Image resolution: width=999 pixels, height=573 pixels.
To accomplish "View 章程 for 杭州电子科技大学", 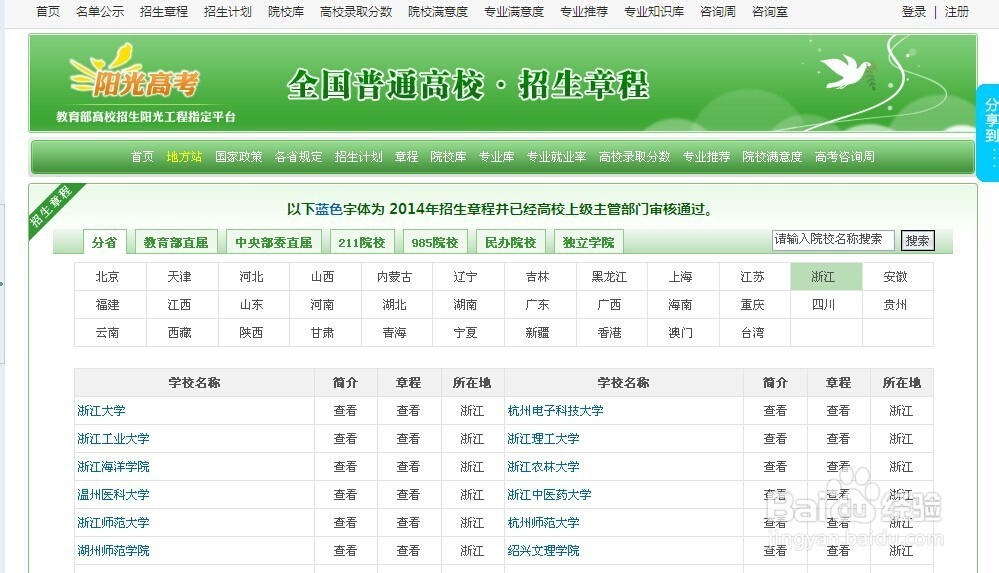I will click(x=838, y=411).
